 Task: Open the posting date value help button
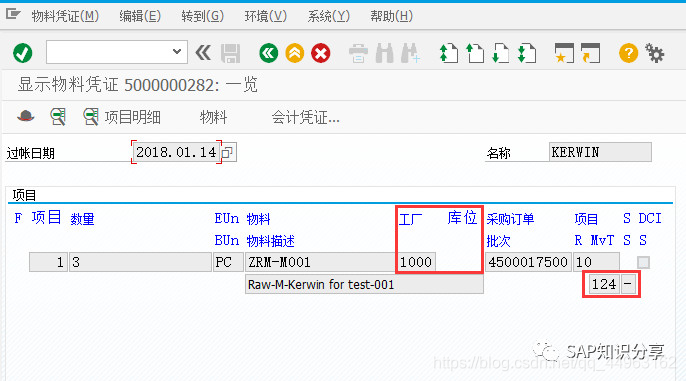pos(228,152)
